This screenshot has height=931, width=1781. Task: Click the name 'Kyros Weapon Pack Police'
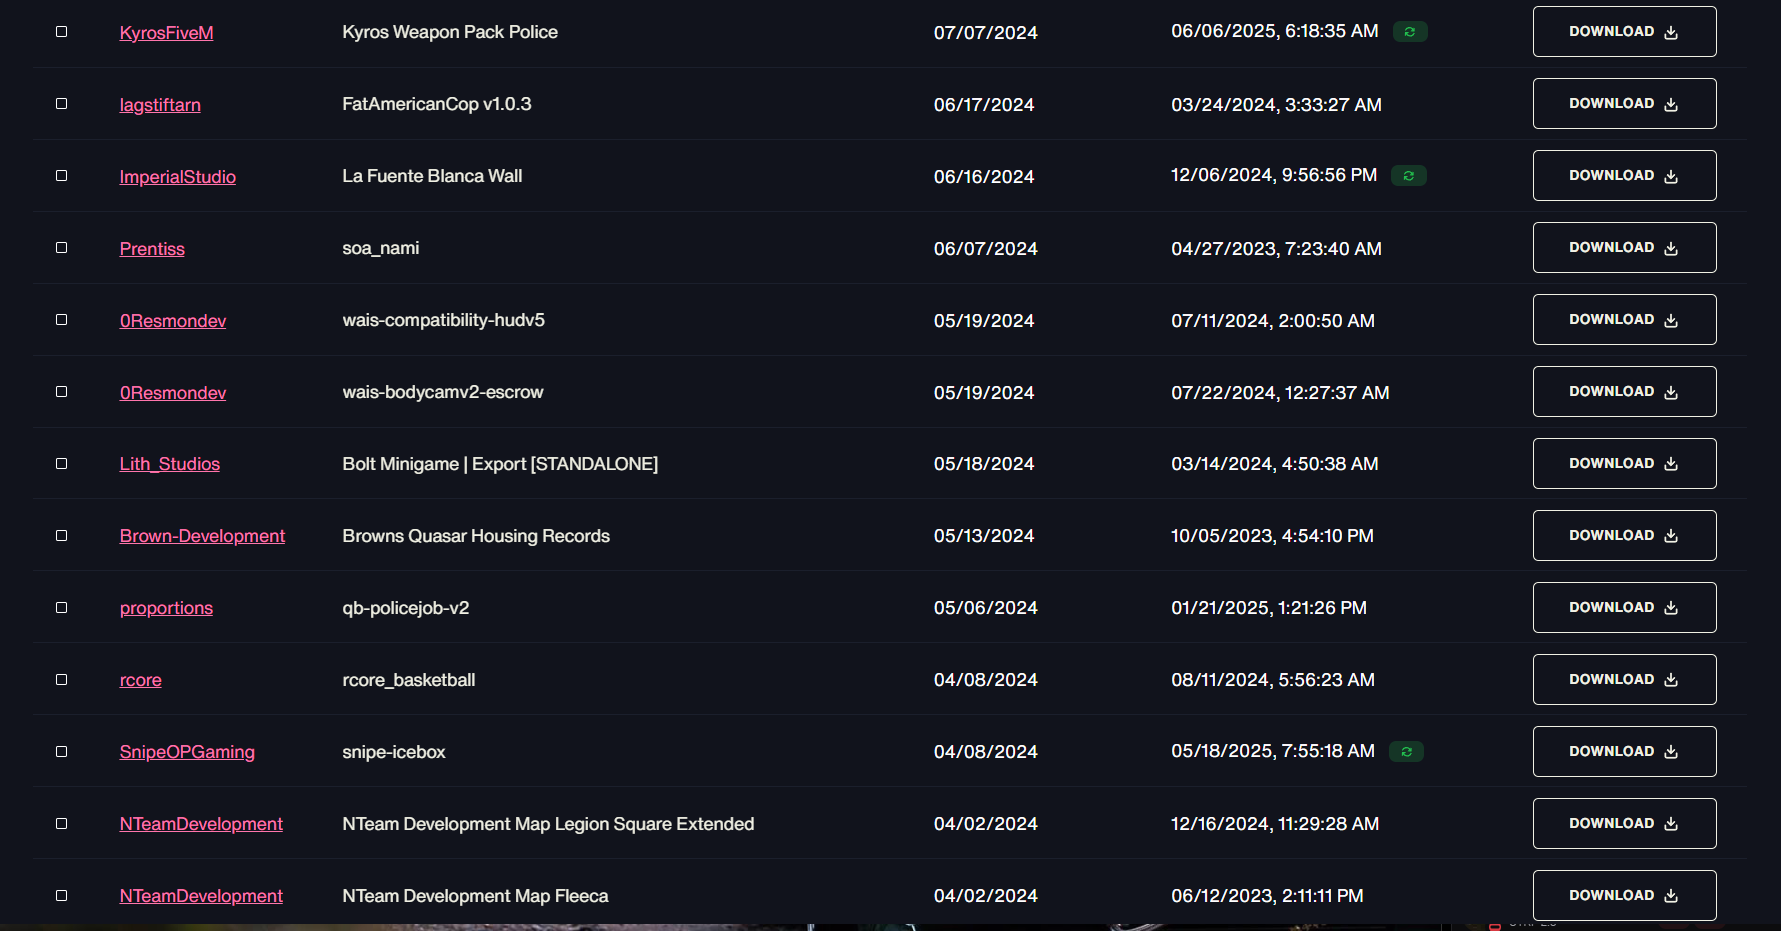[x=450, y=32]
